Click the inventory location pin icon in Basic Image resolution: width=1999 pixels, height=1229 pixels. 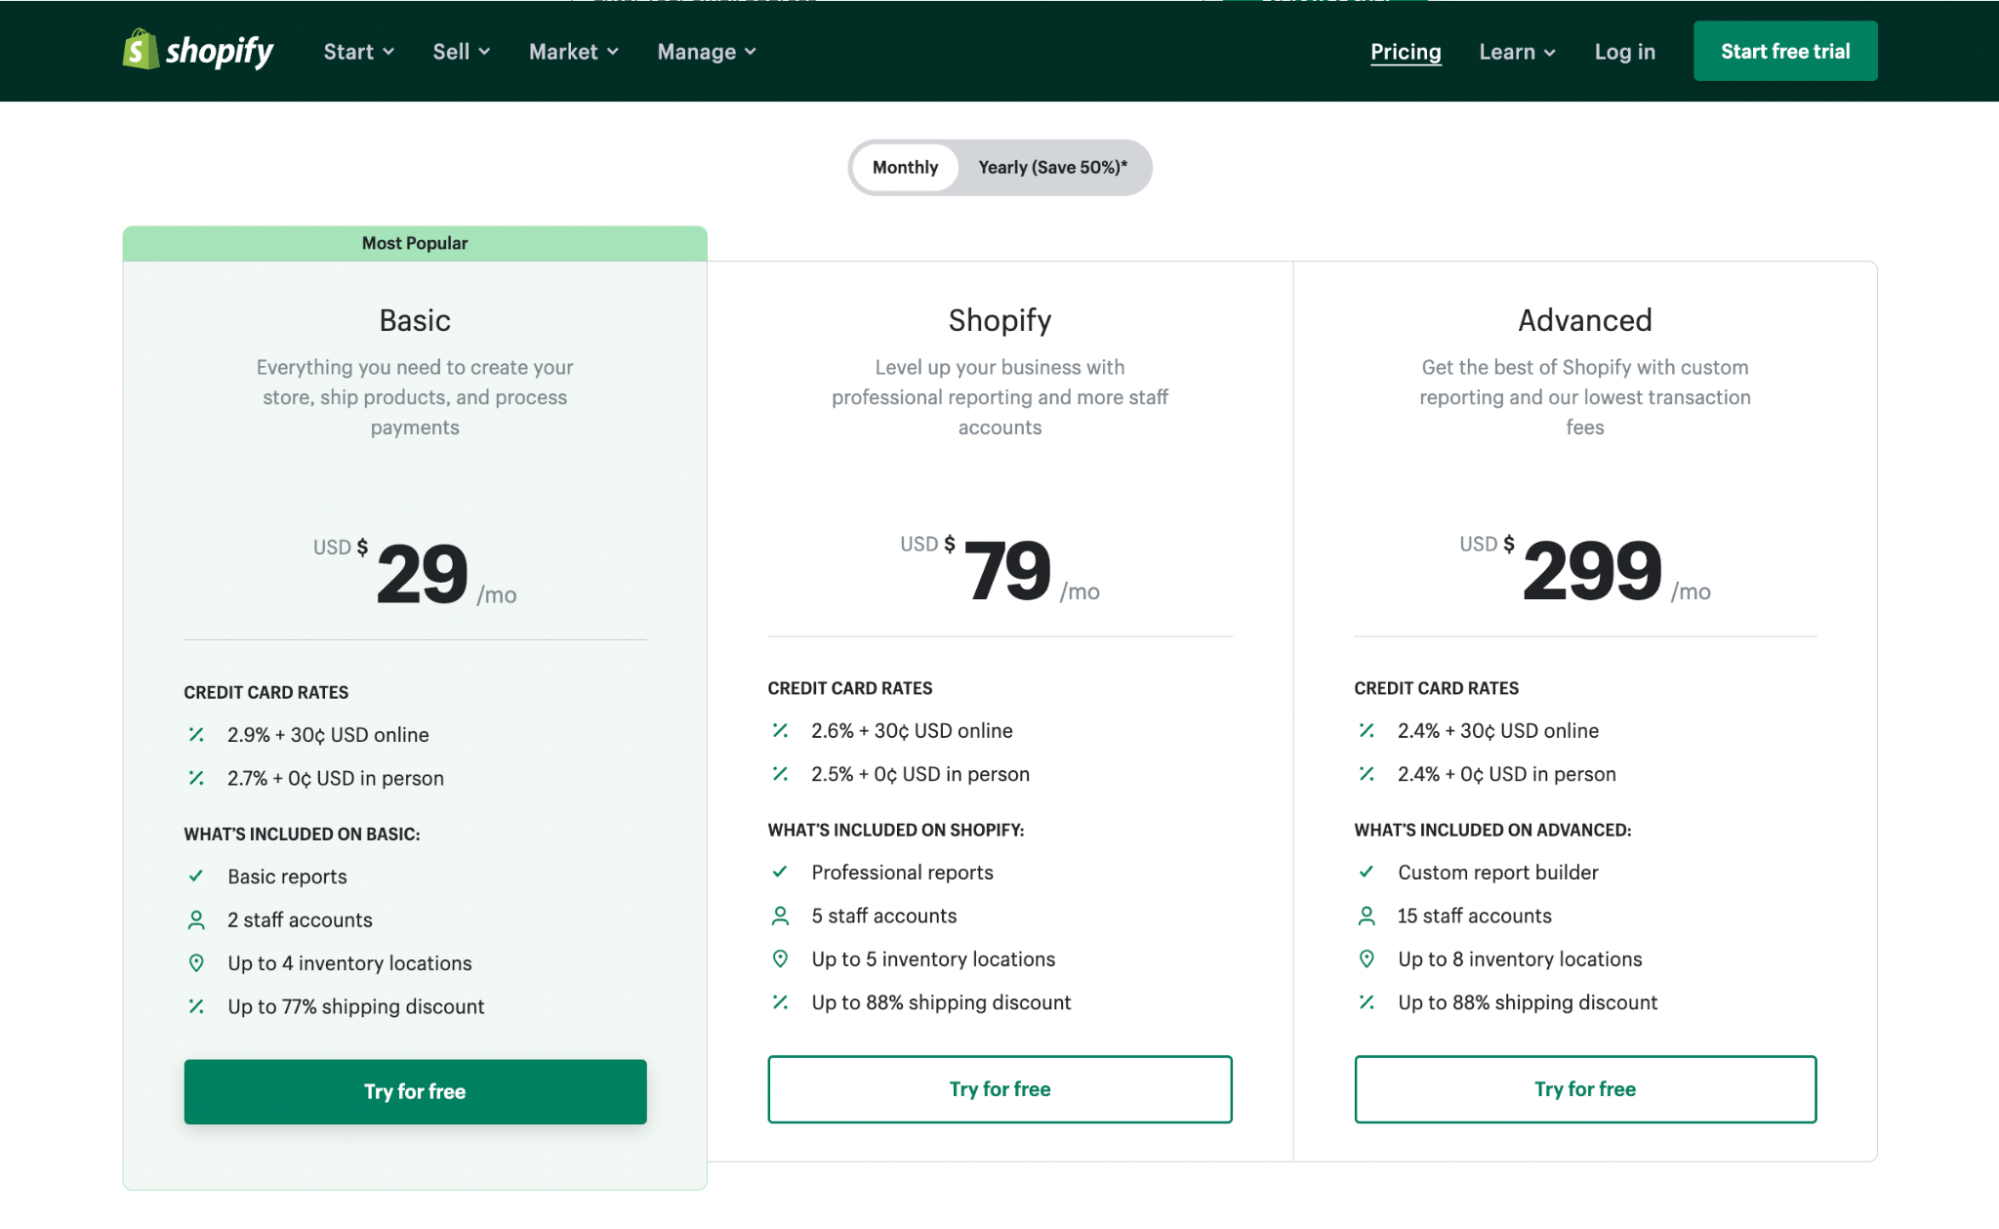pyautogui.click(x=196, y=962)
